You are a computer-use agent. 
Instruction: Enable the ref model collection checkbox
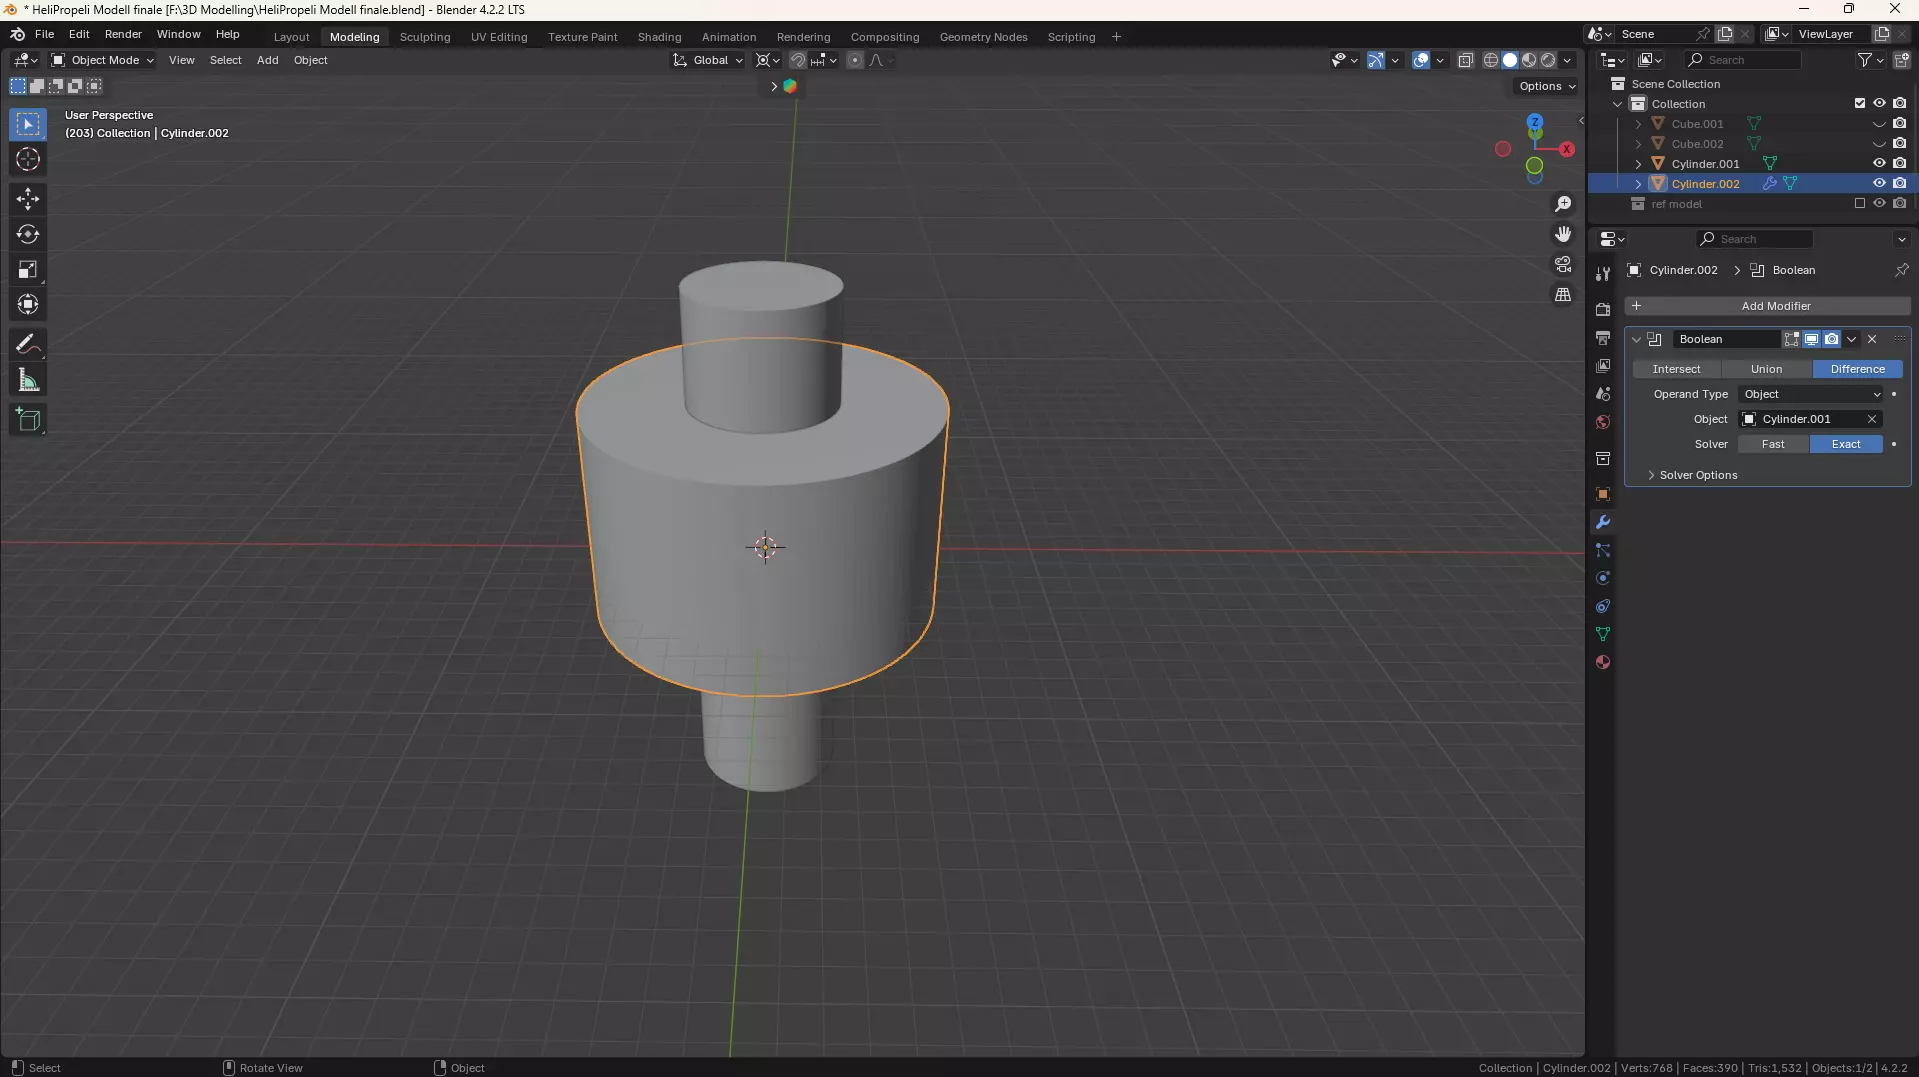coord(1860,203)
